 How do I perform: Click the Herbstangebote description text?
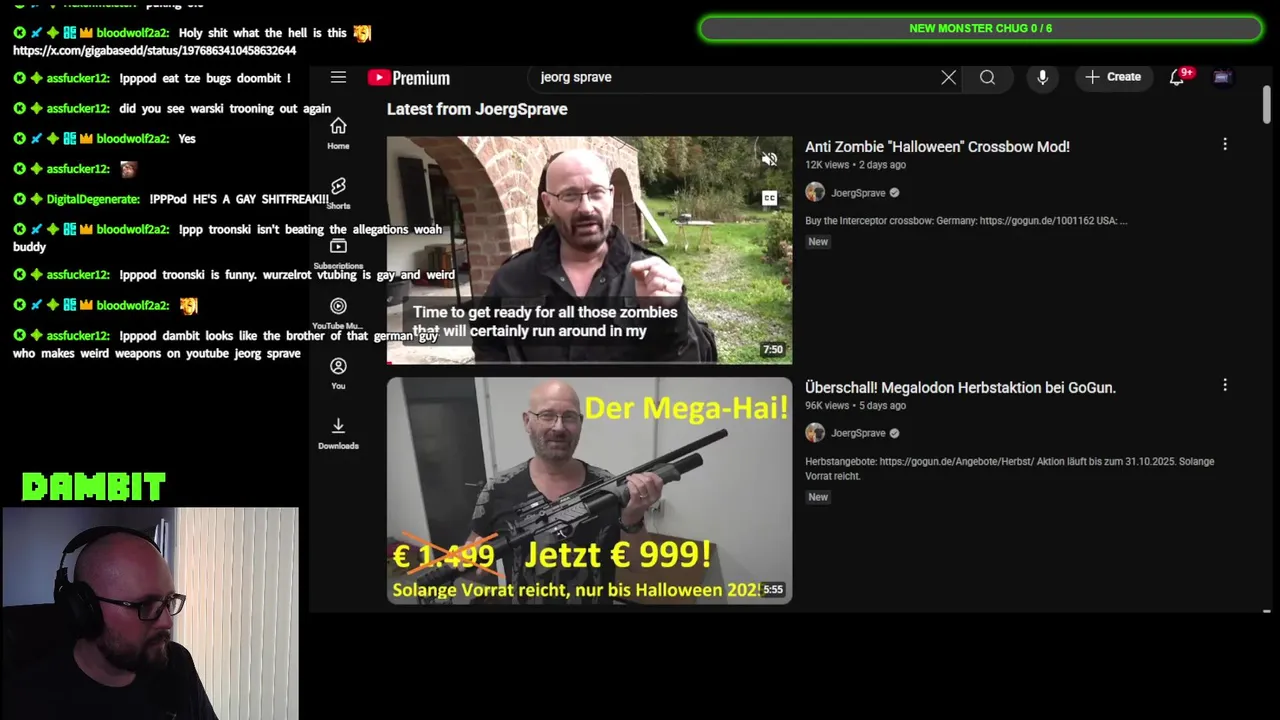pos(1010,468)
